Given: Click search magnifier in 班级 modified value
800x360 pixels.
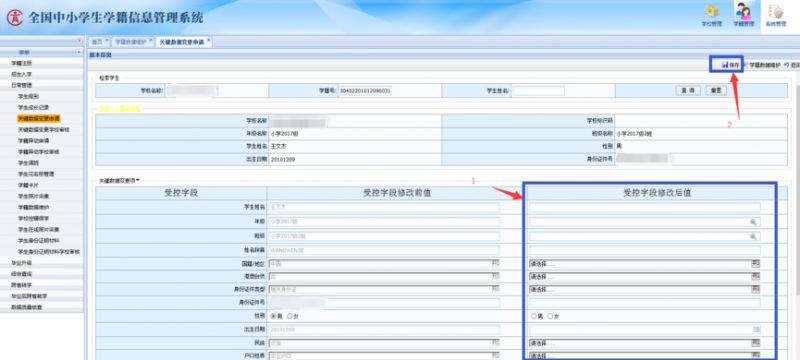Looking at the screenshot, I should (x=753, y=237).
